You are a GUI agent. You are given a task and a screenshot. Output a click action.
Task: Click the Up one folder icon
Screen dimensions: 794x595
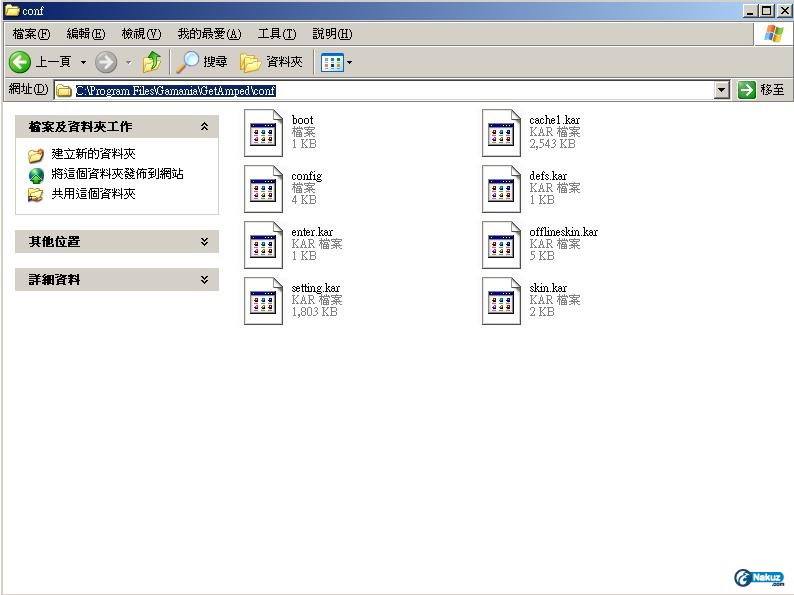click(x=152, y=62)
